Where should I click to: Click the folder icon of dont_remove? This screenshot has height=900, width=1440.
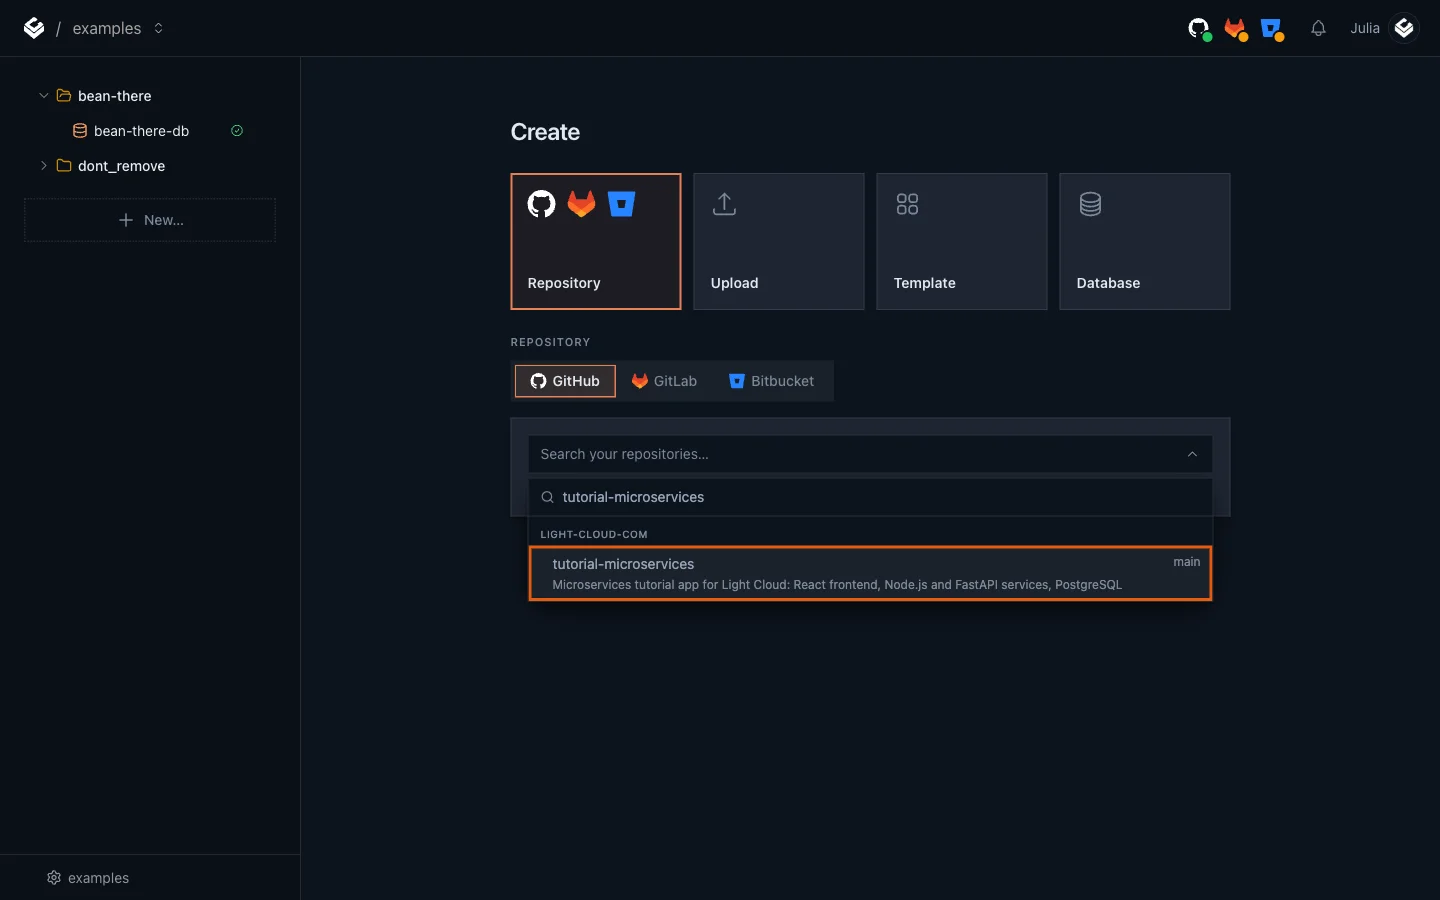[x=64, y=166]
